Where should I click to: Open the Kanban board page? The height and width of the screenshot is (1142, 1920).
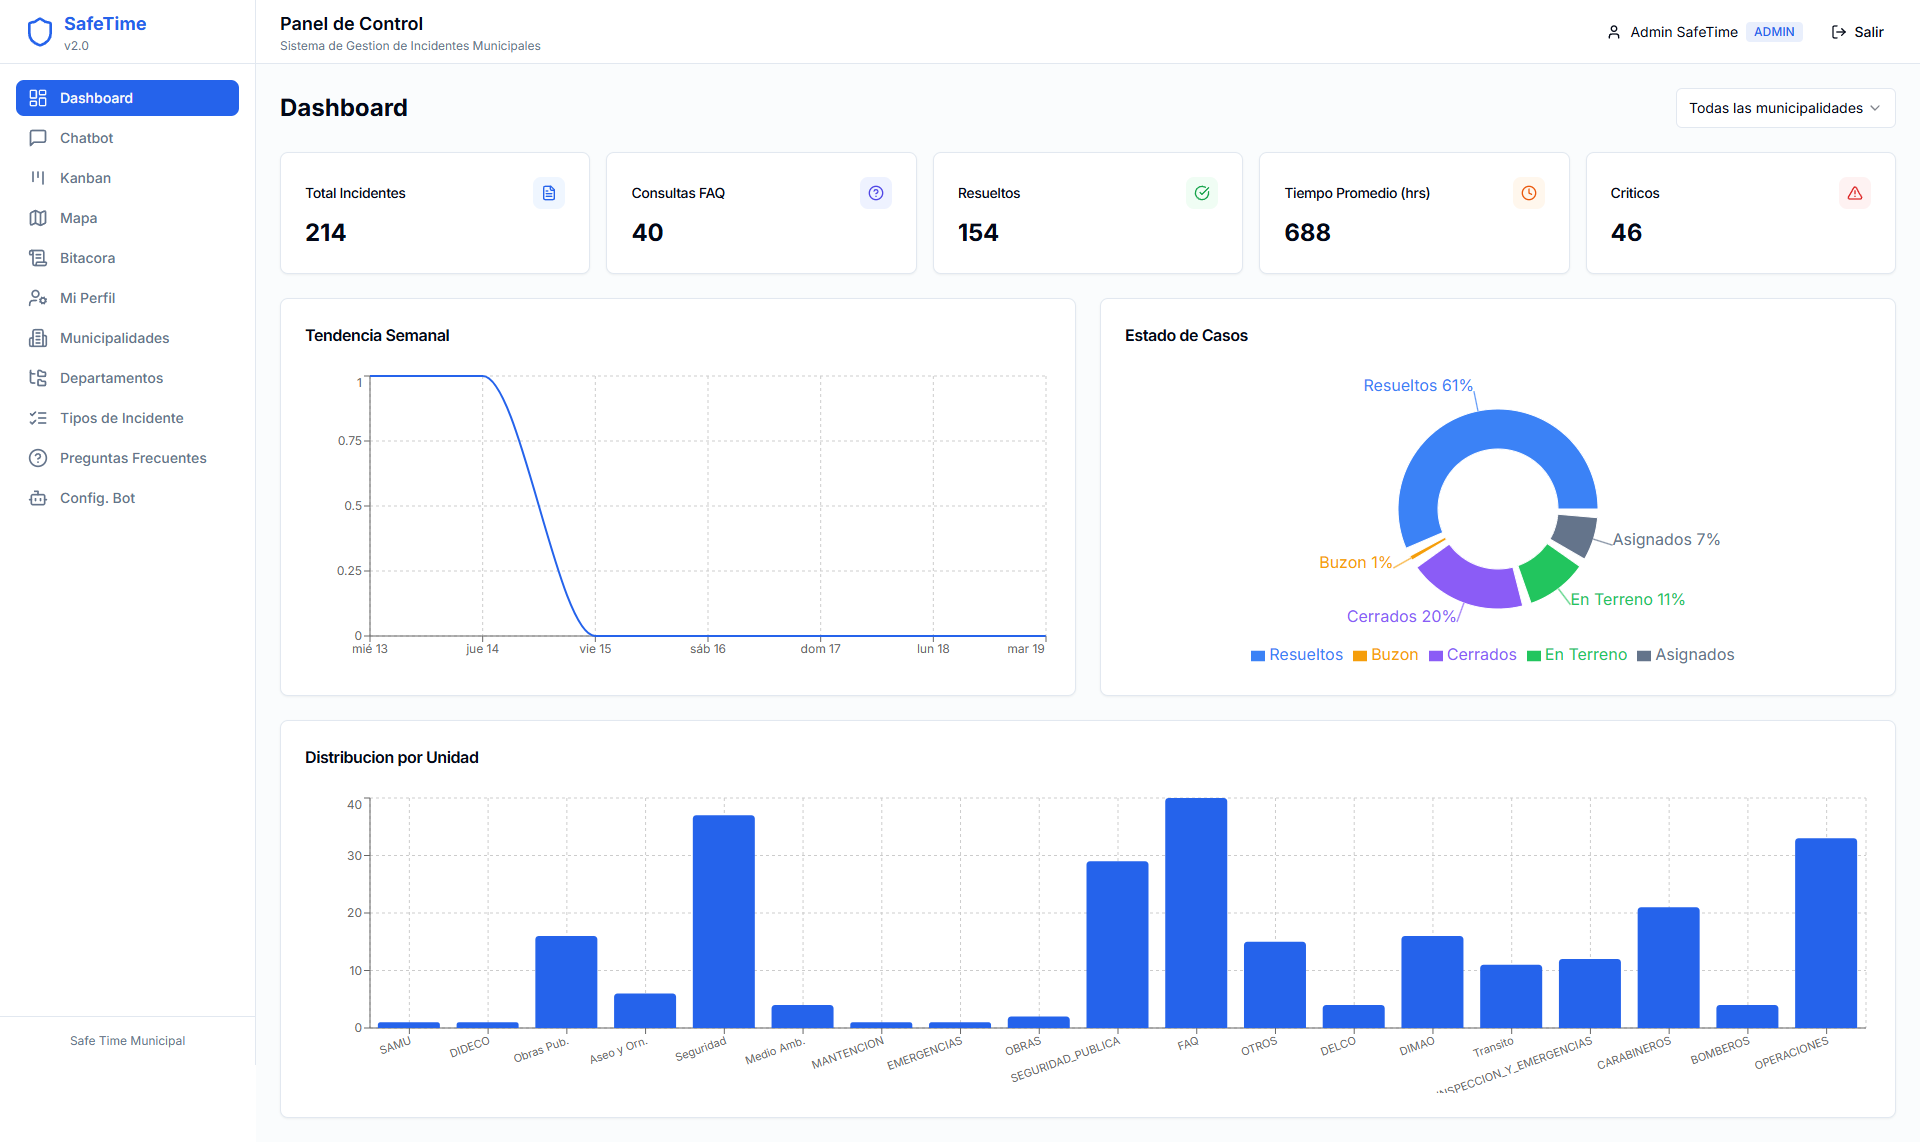[127, 178]
